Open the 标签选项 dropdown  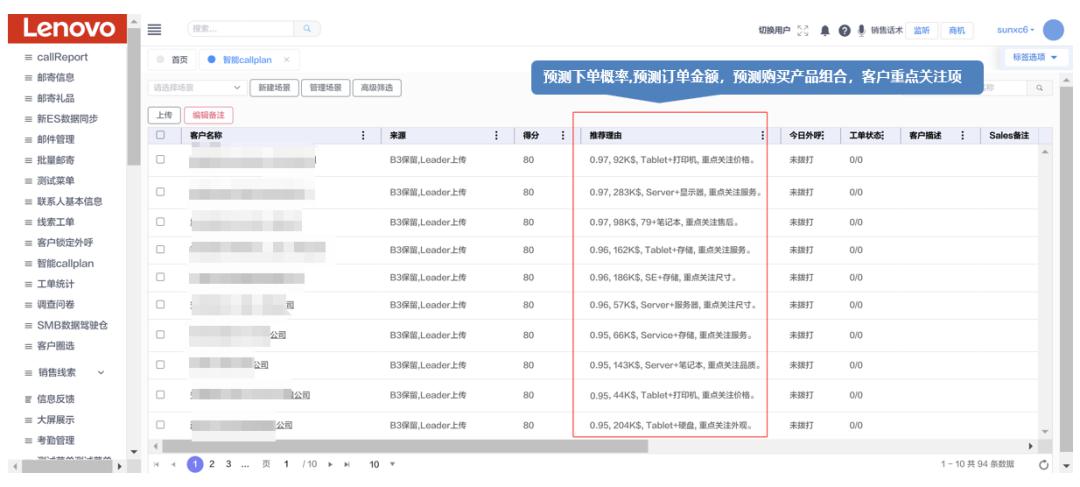coord(1035,58)
